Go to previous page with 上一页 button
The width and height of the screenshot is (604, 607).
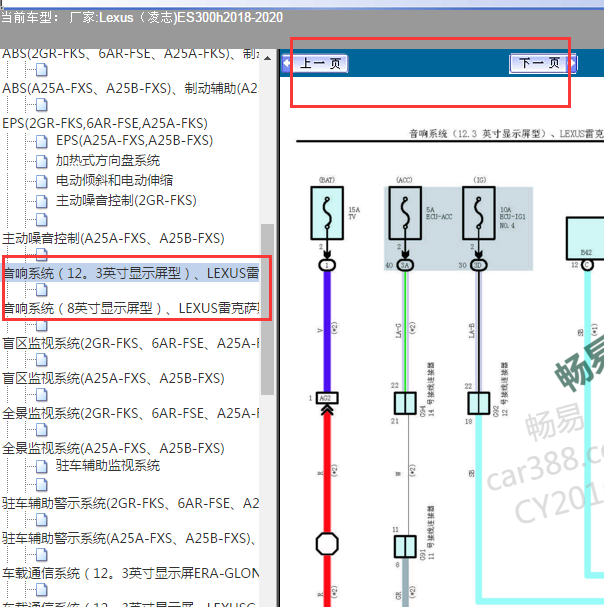click(315, 63)
